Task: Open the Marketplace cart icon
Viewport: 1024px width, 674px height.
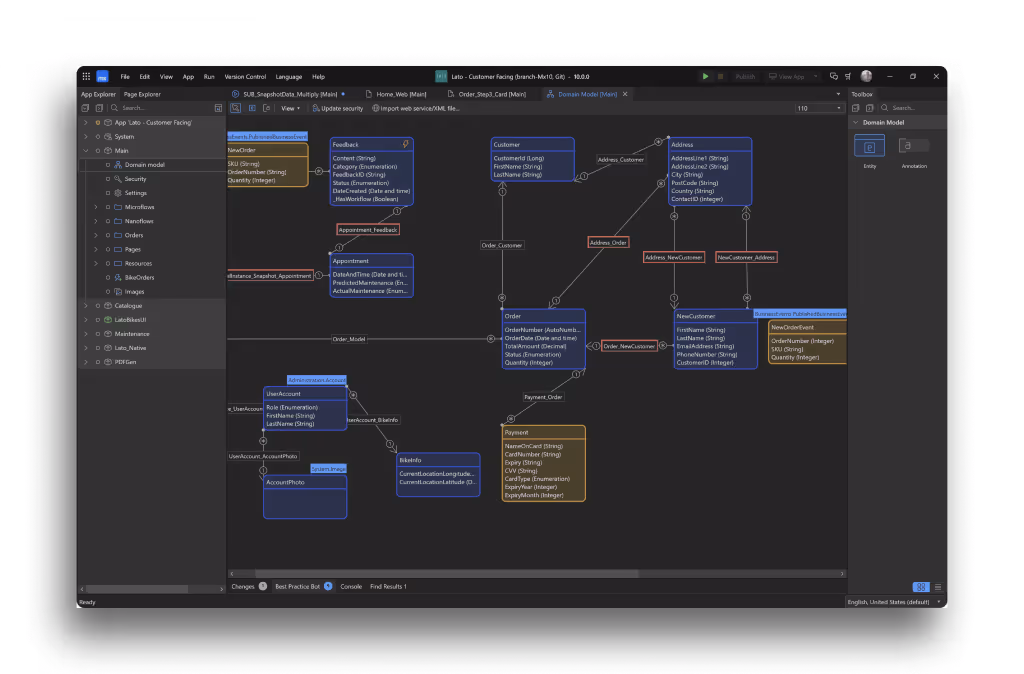Action: pyautogui.click(x=848, y=76)
